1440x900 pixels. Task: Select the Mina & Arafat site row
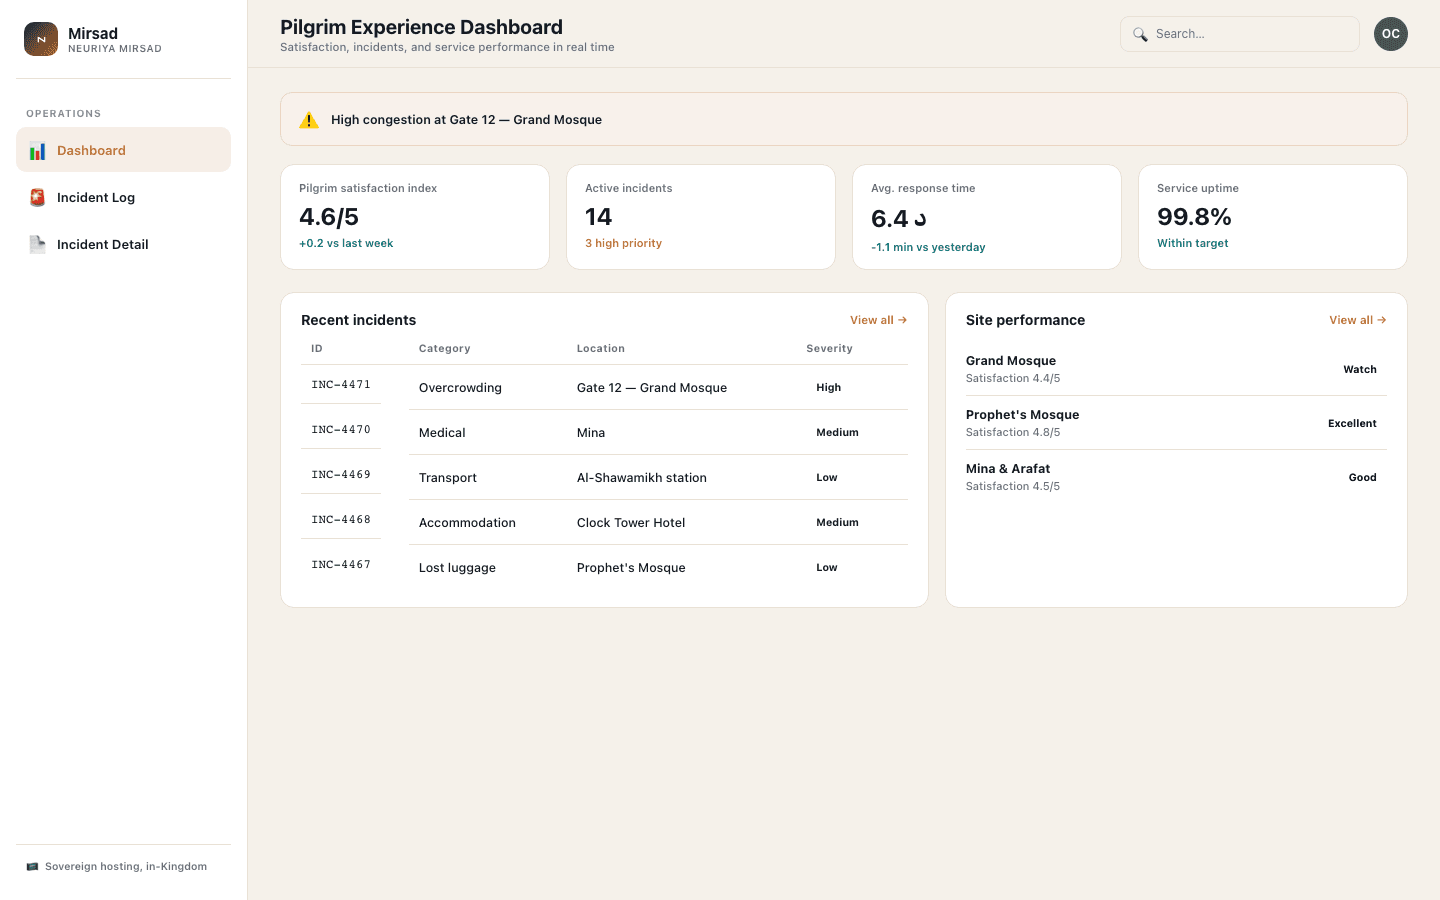tap(1176, 477)
